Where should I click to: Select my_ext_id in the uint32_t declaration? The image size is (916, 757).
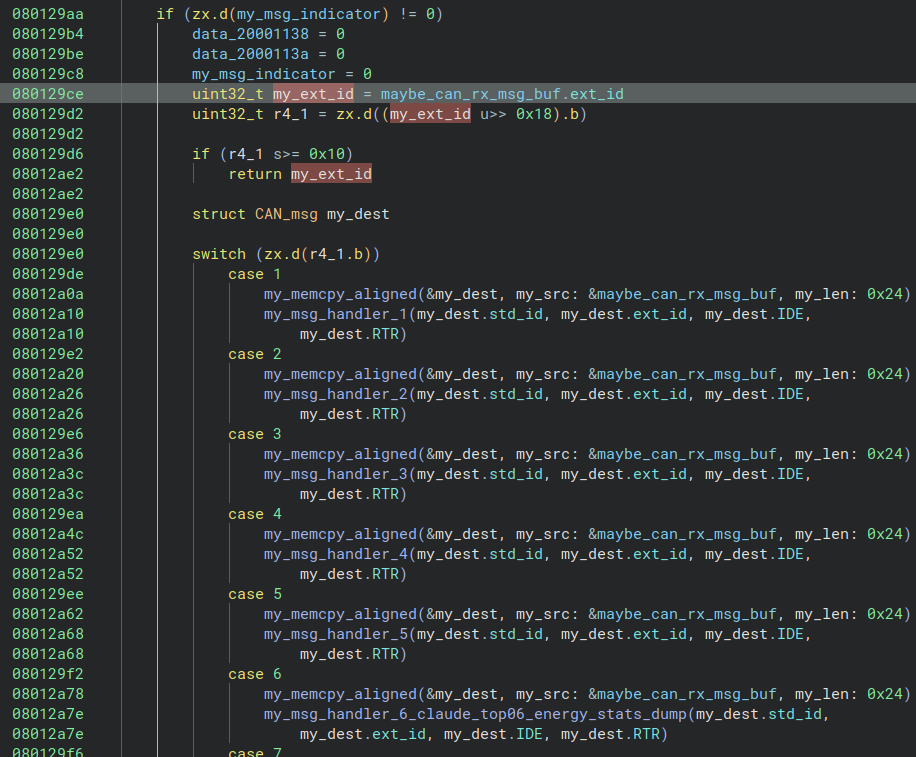tap(313, 94)
